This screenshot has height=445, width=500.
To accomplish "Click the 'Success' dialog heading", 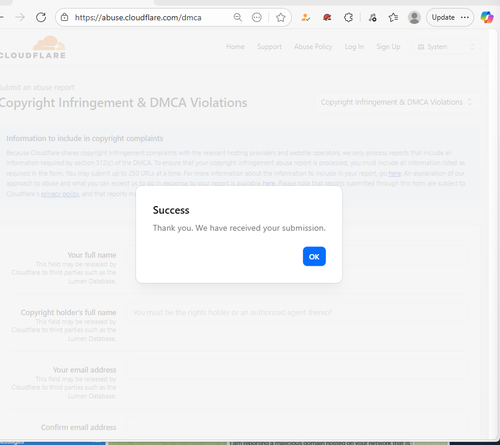I will pos(171,210).
